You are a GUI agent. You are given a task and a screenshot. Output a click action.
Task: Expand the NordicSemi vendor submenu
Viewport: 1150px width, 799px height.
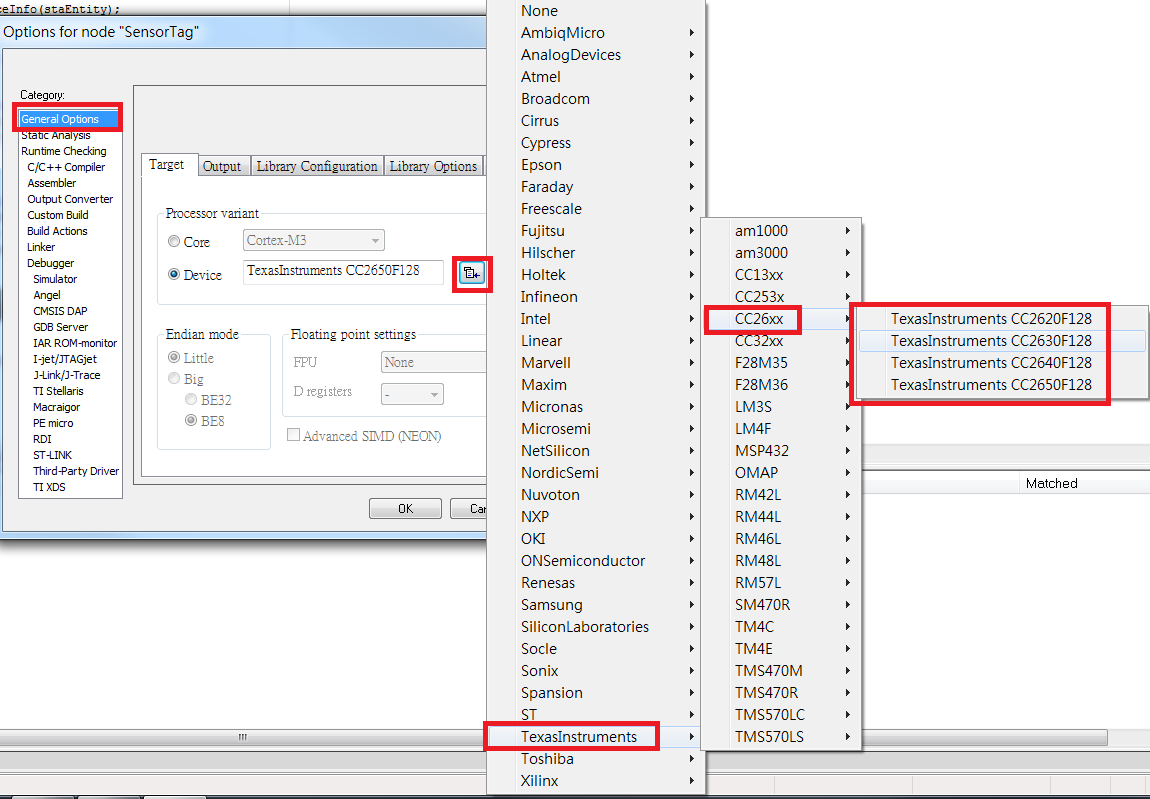tap(596, 473)
